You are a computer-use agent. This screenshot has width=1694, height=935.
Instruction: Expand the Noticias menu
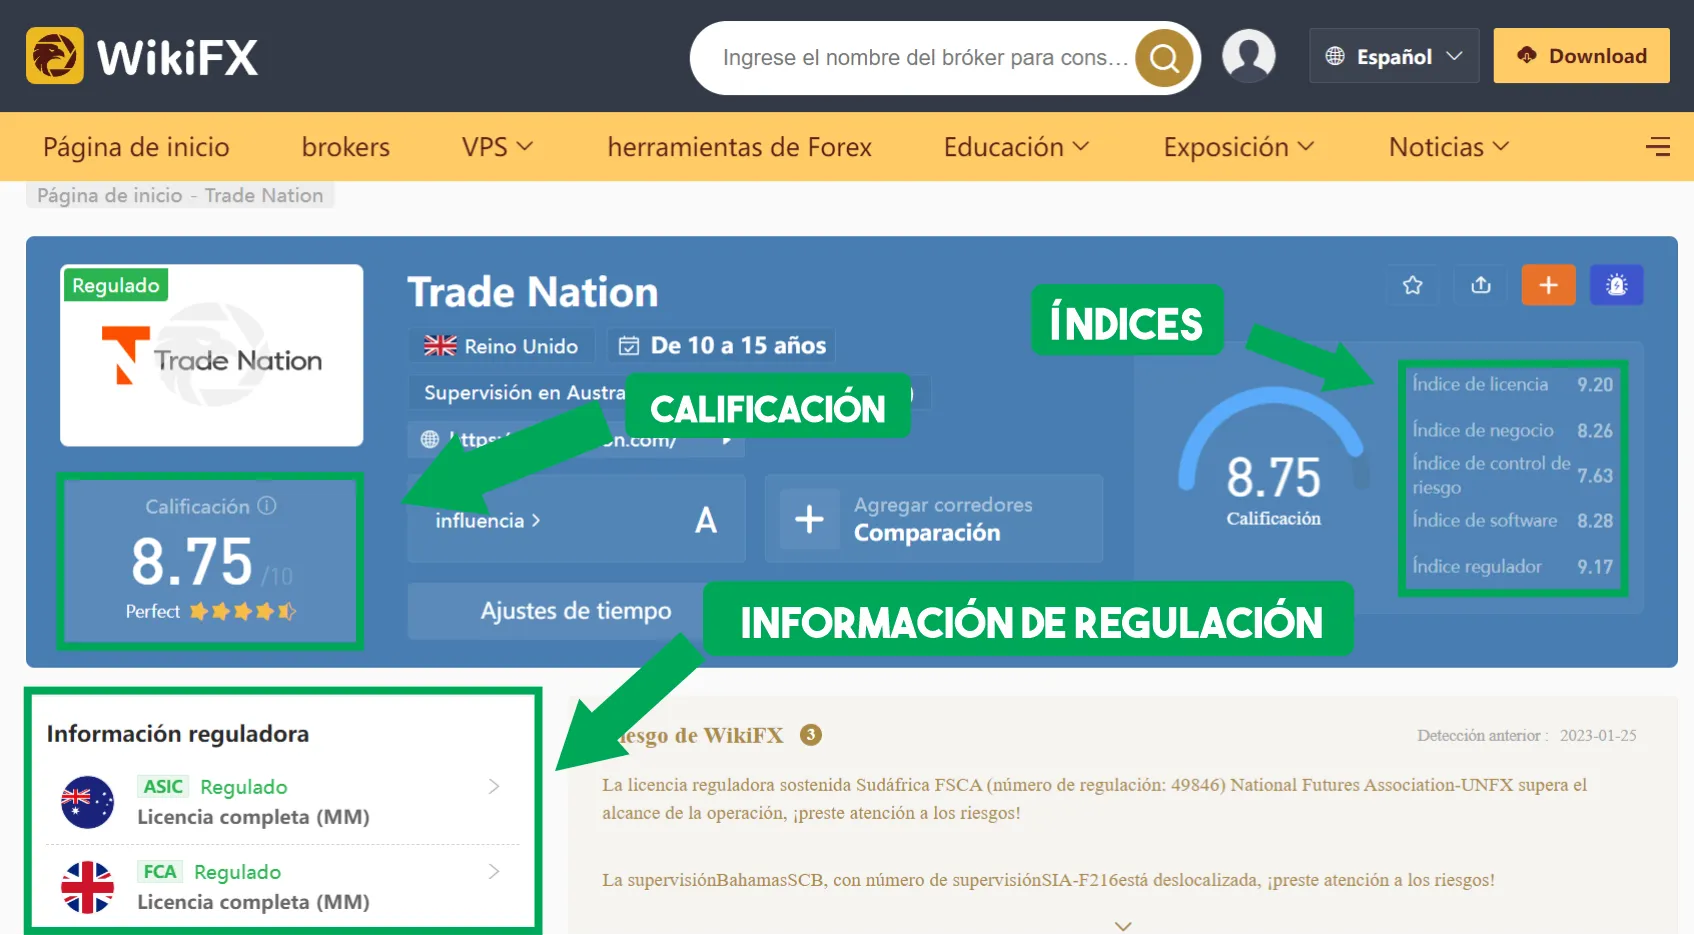[1449, 147]
